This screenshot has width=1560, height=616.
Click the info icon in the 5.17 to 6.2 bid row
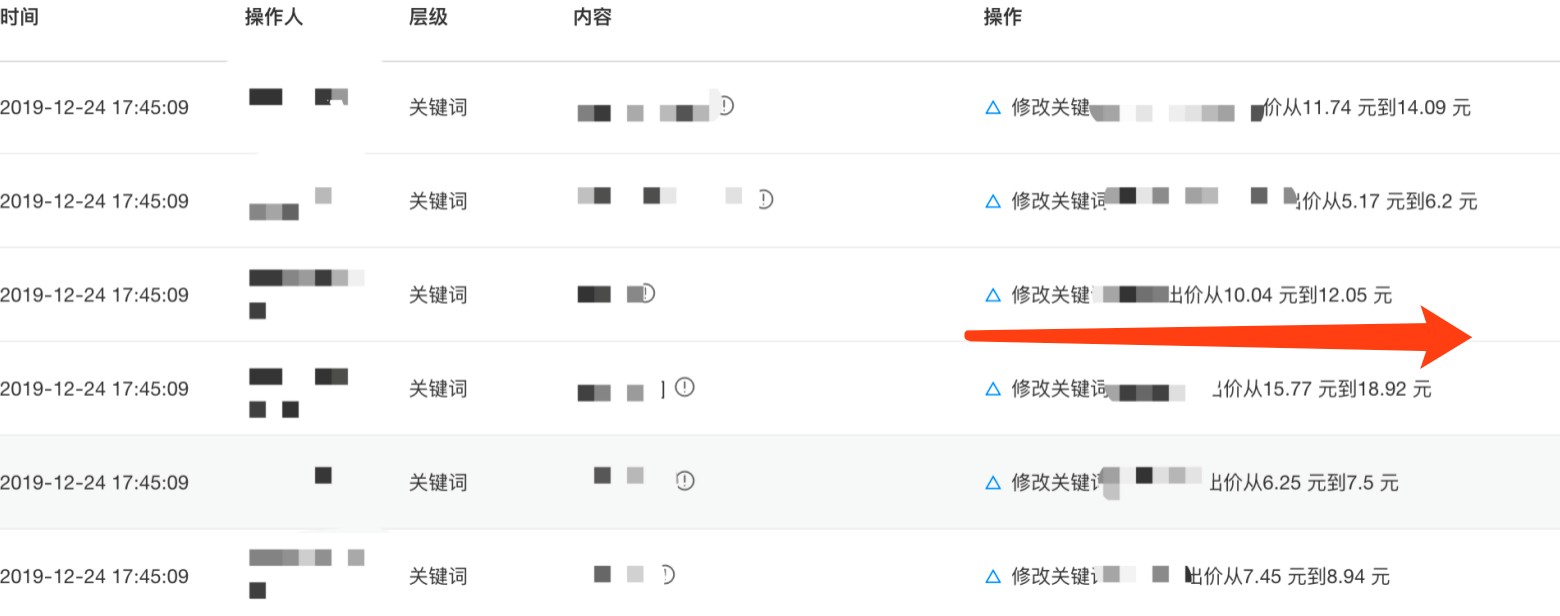tap(765, 199)
